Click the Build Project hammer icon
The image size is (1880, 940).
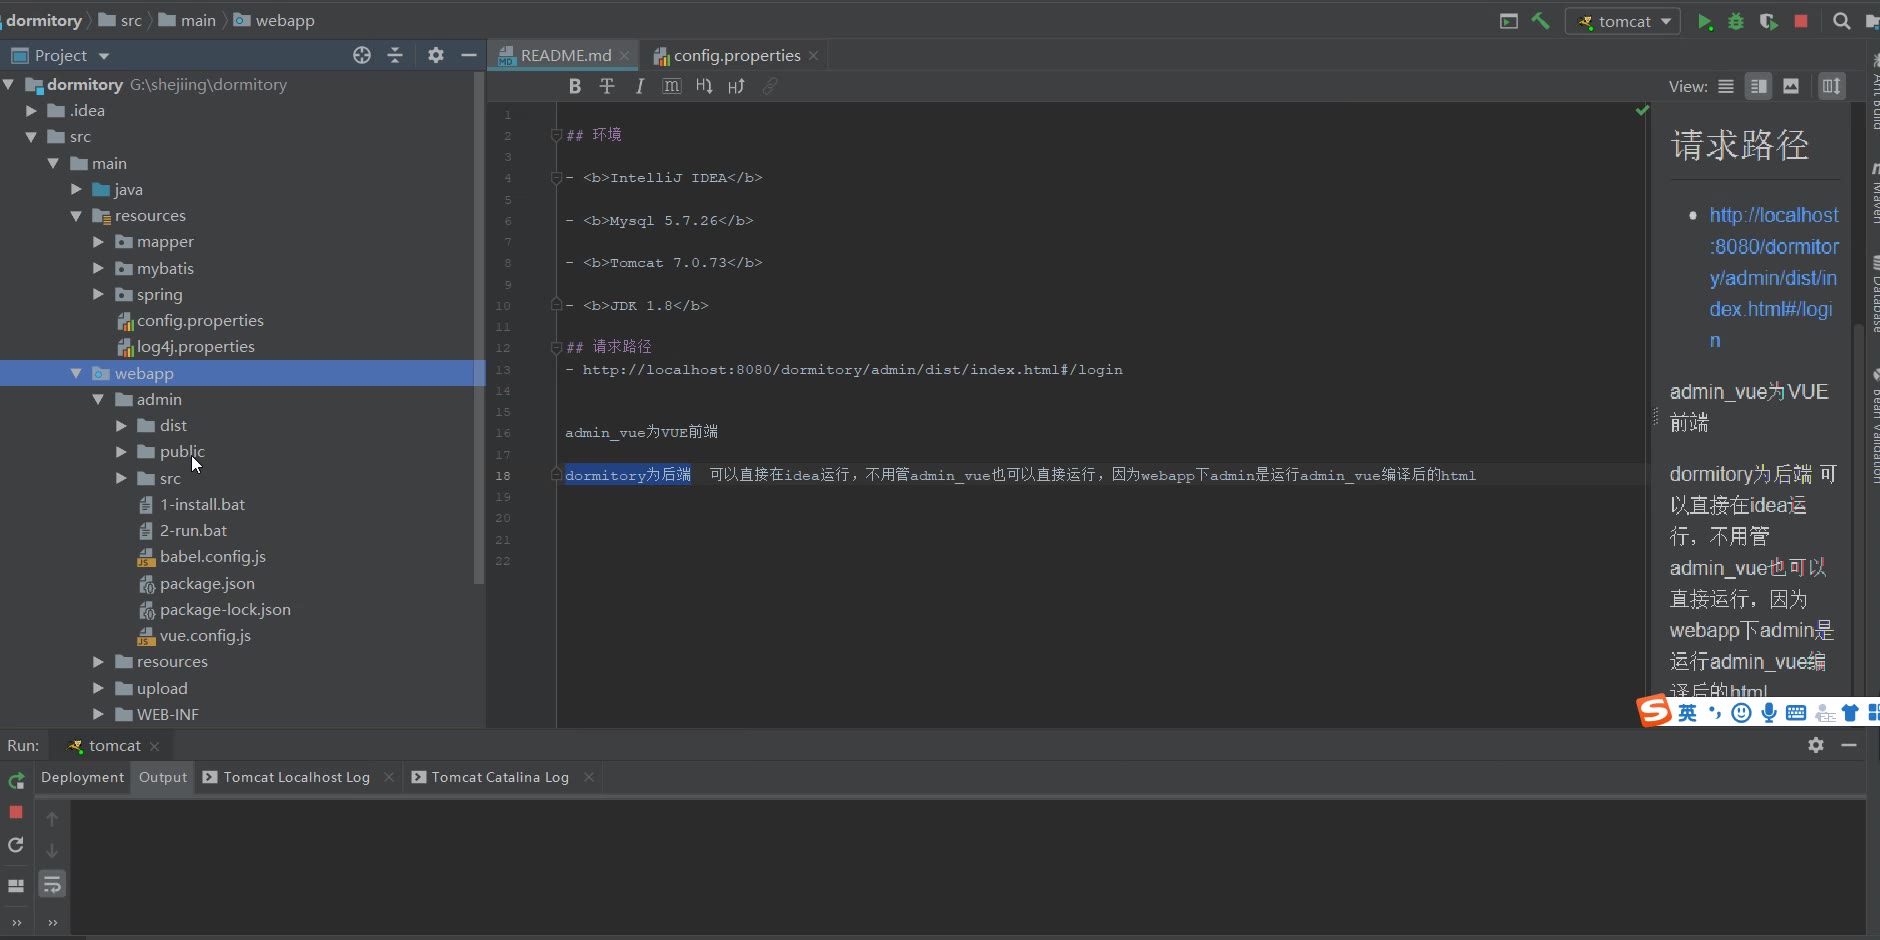(x=1541, y=21)
